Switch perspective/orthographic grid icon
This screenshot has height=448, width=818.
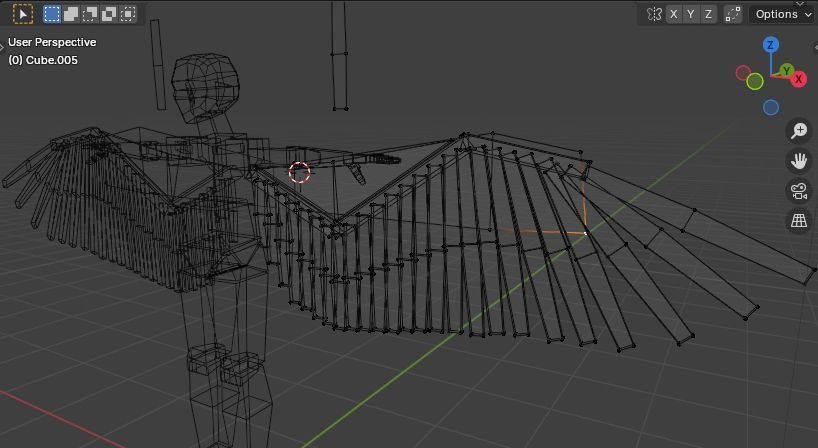(x=799, y=221)
